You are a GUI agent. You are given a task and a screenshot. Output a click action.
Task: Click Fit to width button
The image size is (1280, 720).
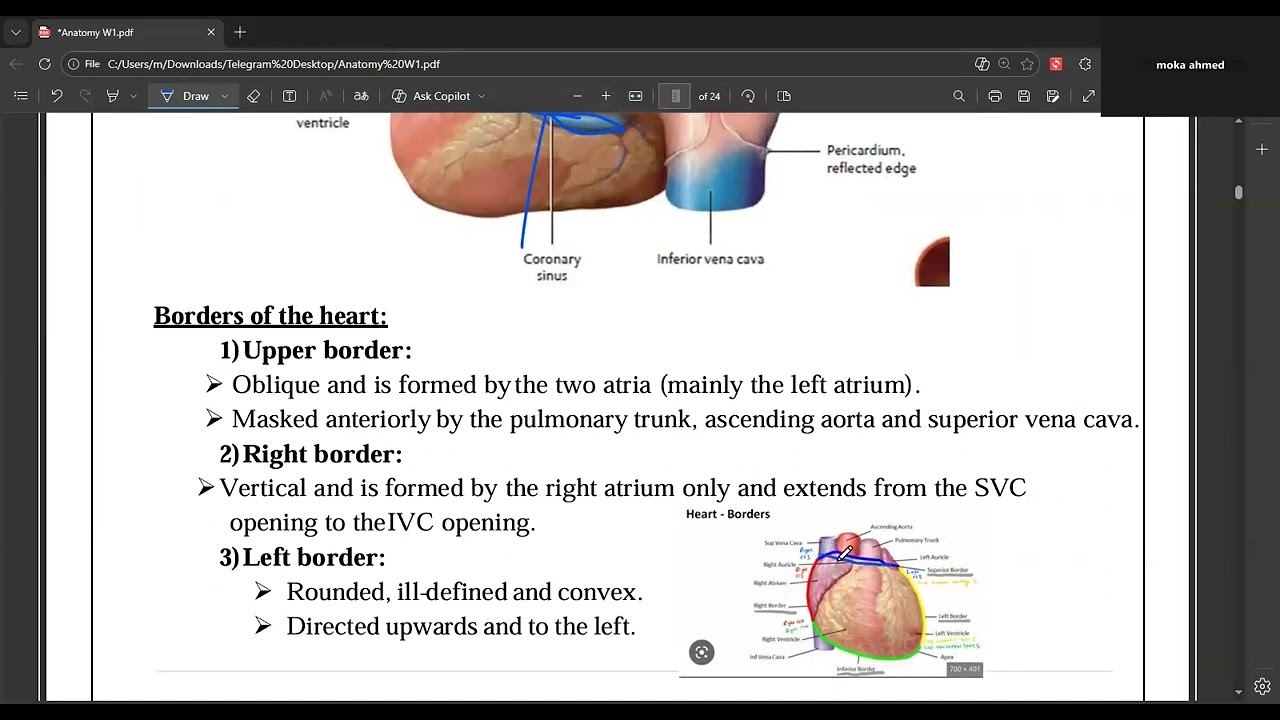(635, 96)
